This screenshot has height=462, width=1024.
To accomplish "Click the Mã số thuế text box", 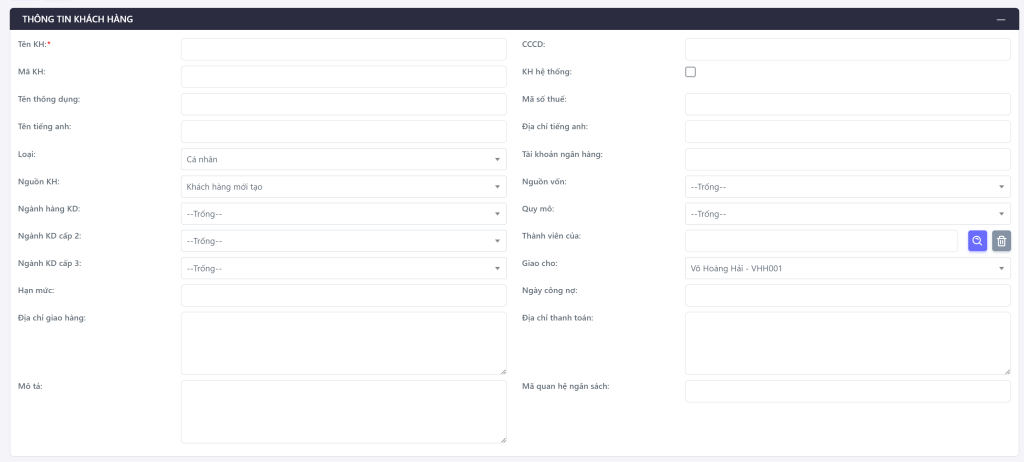I will pyautogui.click(x=847, y=104).
